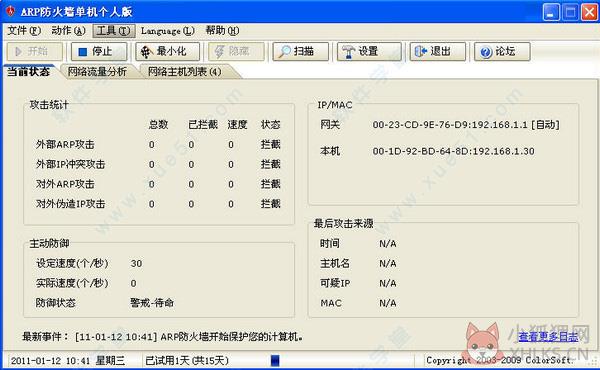This screenshot has width=600, height=370.
Task: Click the trial progress bar in status bar
Action: [275, 360]
